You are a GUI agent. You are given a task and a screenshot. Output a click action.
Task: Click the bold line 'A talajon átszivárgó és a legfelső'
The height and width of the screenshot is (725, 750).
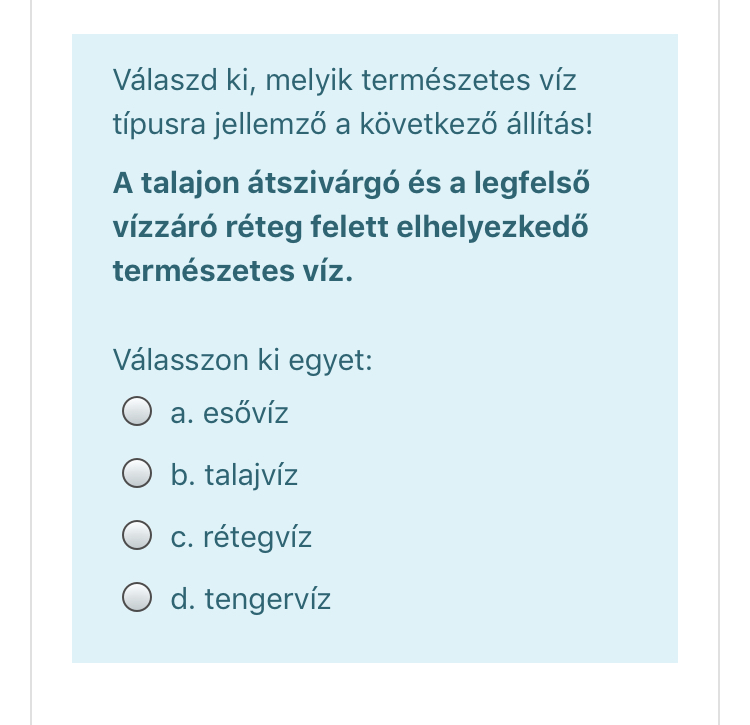pos(352,183)
